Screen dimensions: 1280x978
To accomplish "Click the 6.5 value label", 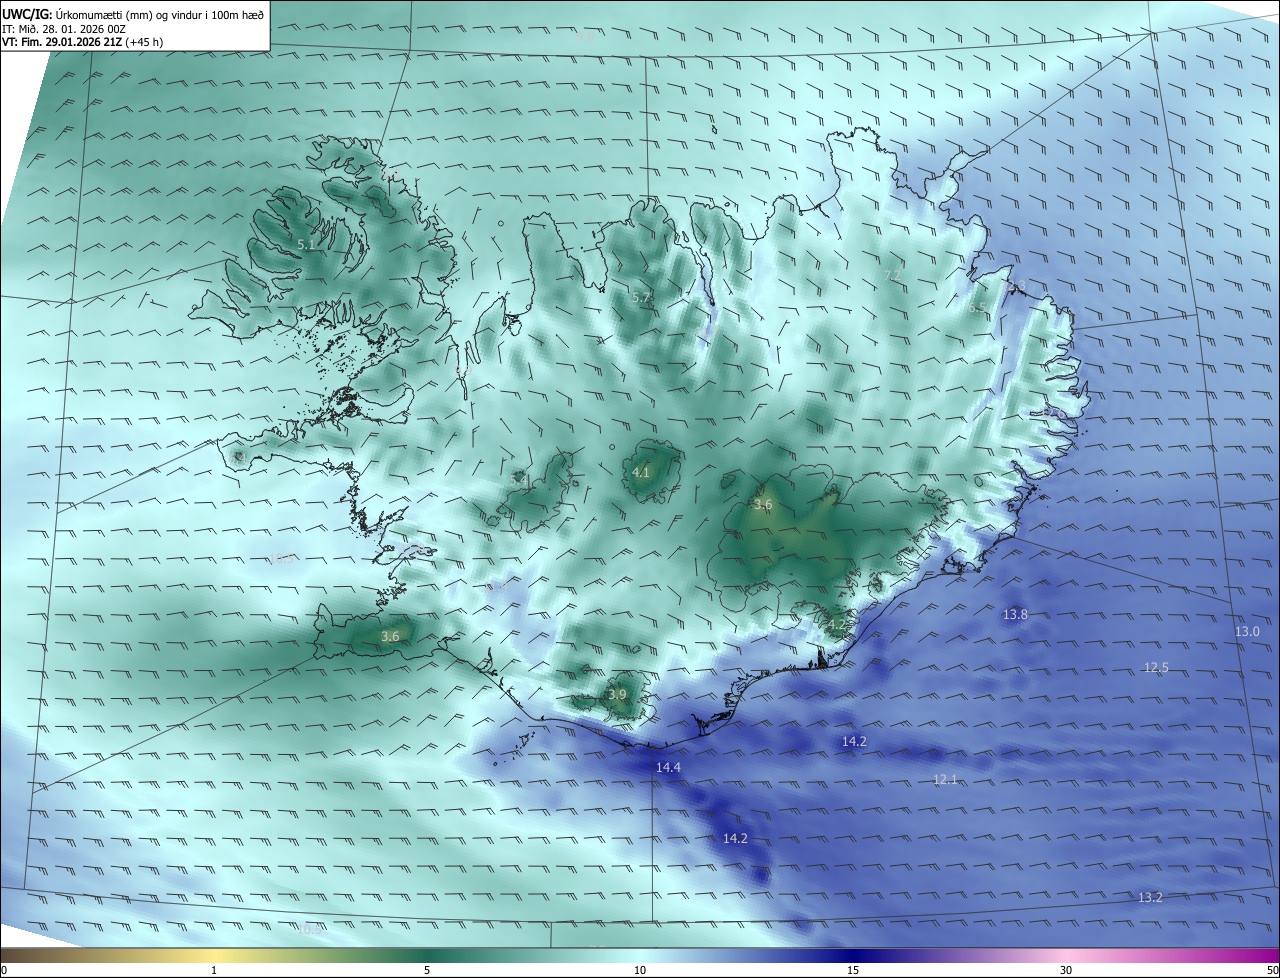I will click(x=977, y=308).
